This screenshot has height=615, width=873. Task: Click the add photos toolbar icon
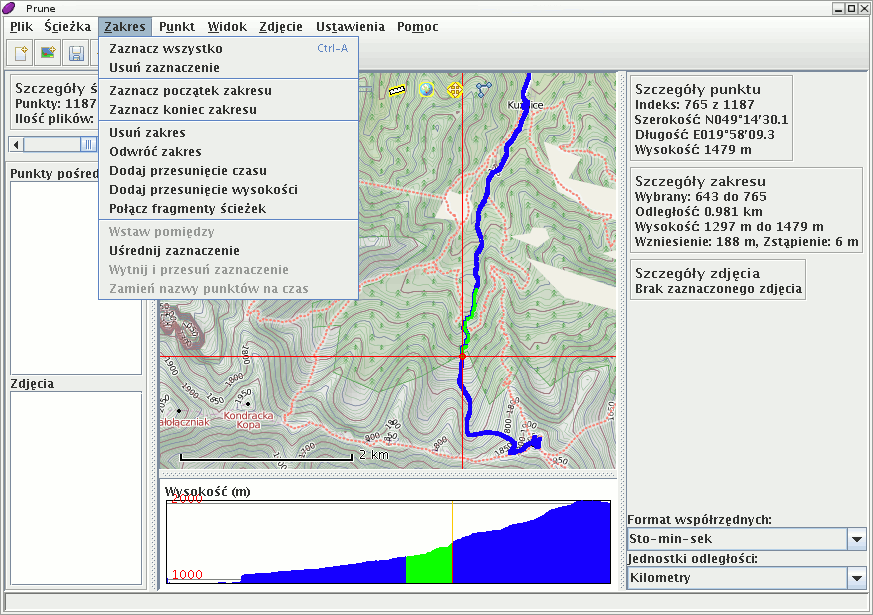coord(47,52)
